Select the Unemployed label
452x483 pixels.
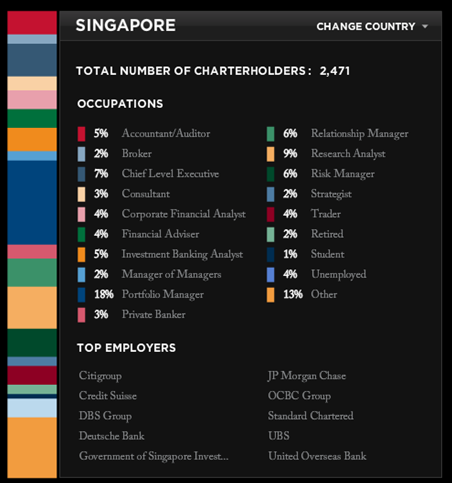coord(339,275)
